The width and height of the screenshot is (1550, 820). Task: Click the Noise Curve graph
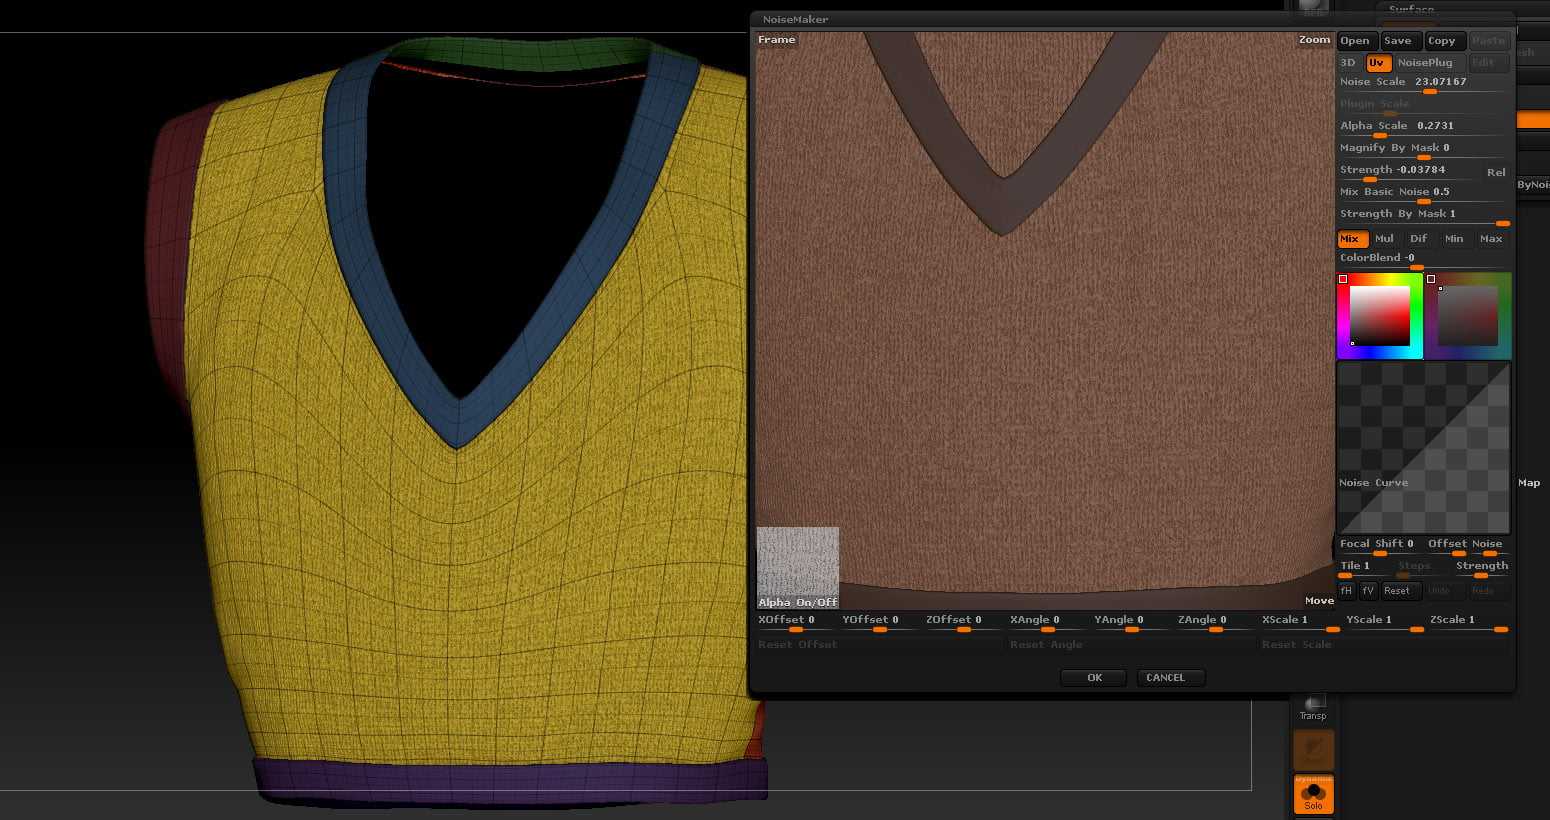1423,448
